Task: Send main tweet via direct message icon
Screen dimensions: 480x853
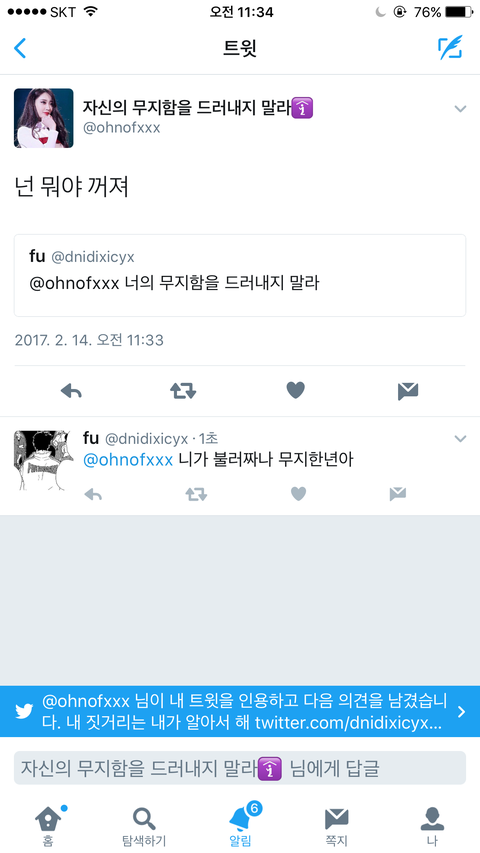Action: 408,391
